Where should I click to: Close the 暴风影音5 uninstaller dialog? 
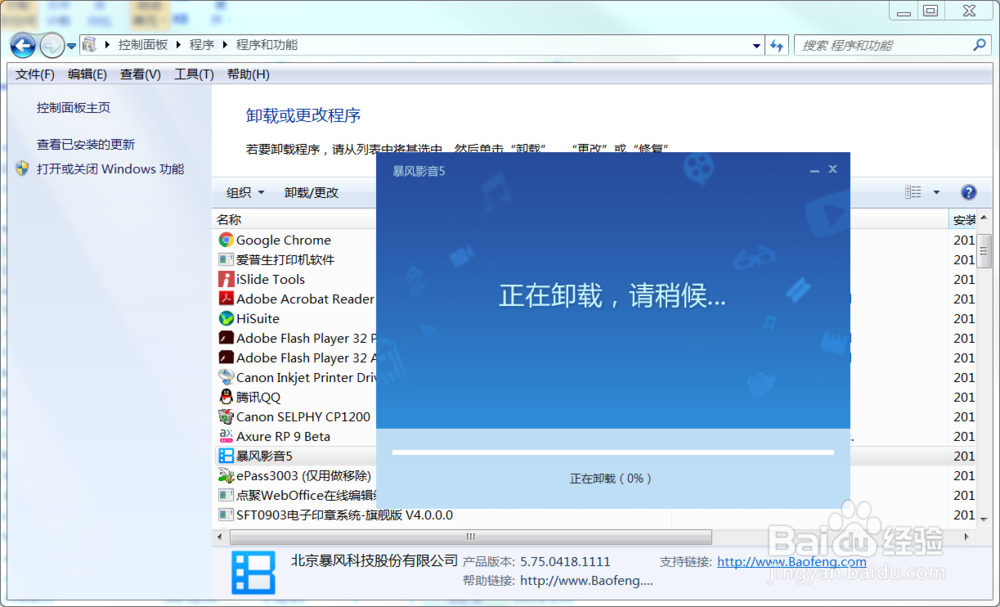[x=832, y=169]
